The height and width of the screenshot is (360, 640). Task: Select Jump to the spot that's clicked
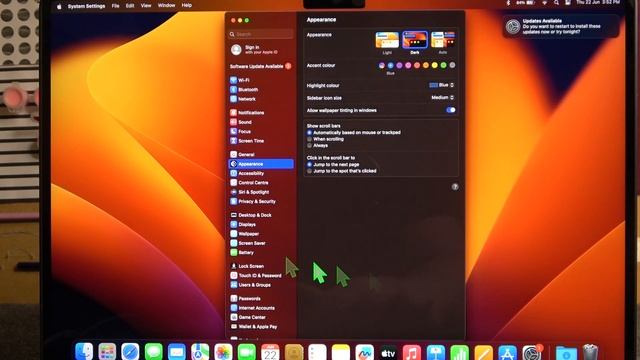309,171
